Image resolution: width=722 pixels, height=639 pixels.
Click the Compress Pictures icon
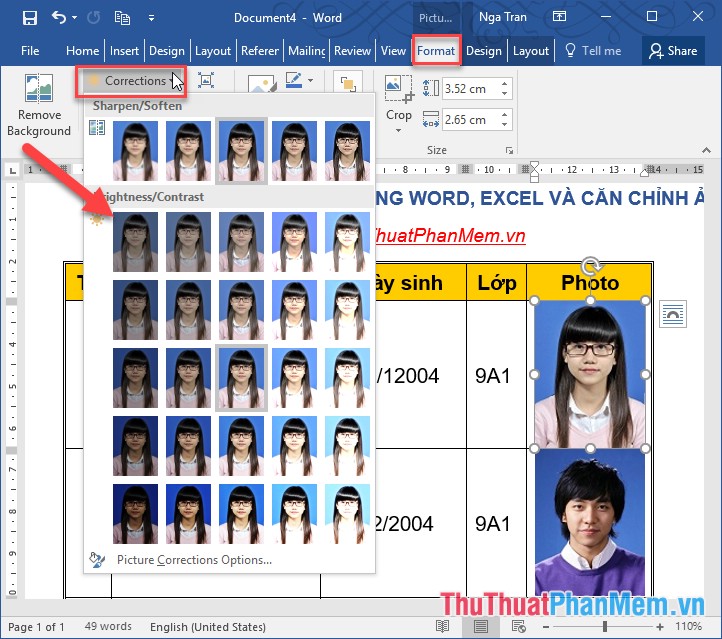pyautogui.click(x=206, y=80)
